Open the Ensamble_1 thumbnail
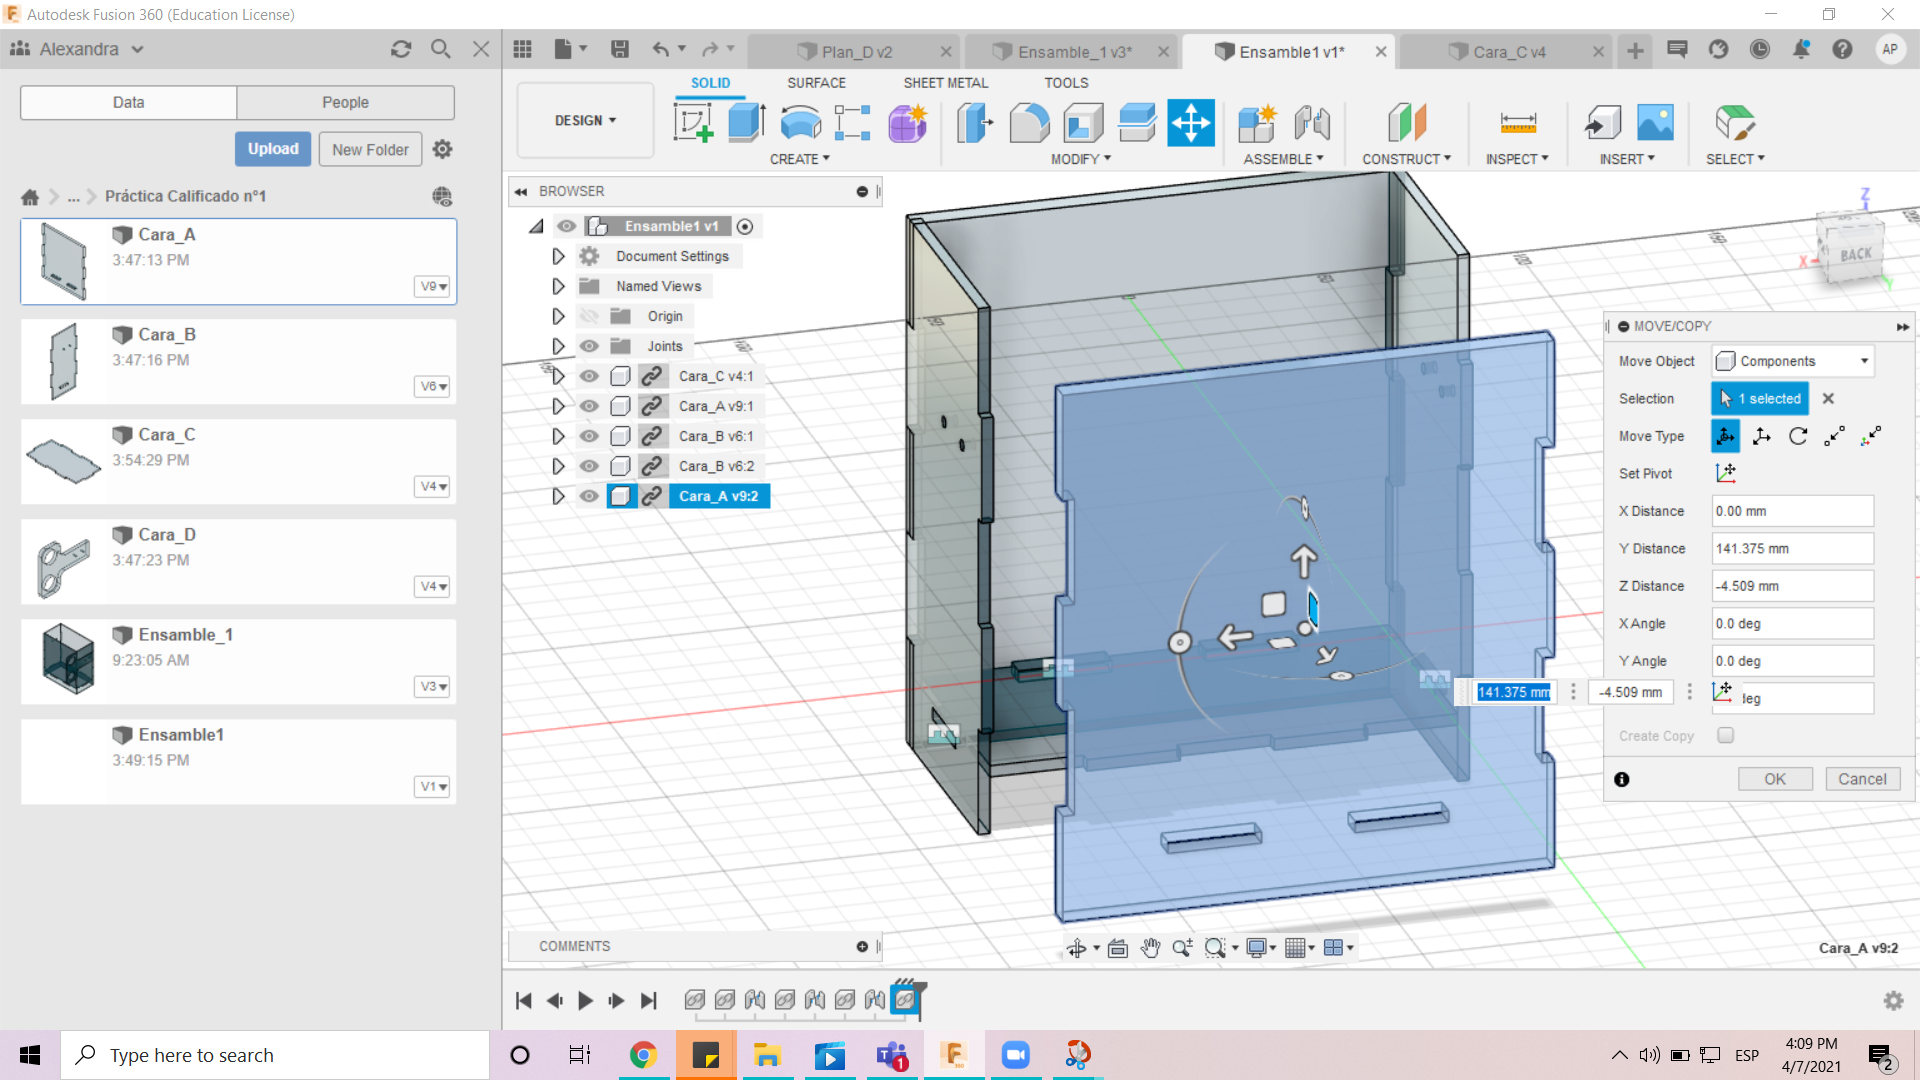The width and height of the screenshot is (1920, 1080). [x=67, y=659]
